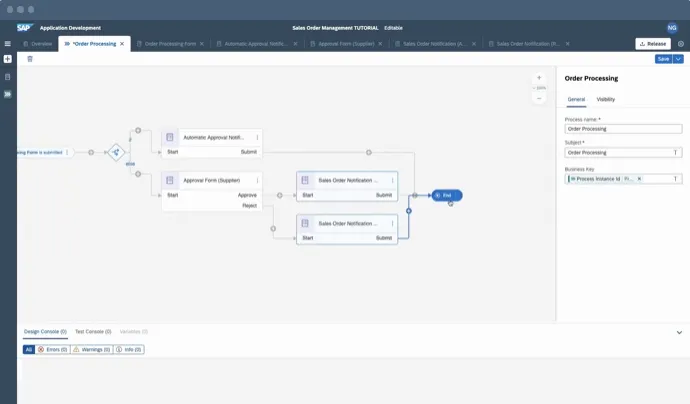The image size is (690, 404).
Task: Open Approval Form (Supplier) node options menu
Action: [x=257, y=179]
